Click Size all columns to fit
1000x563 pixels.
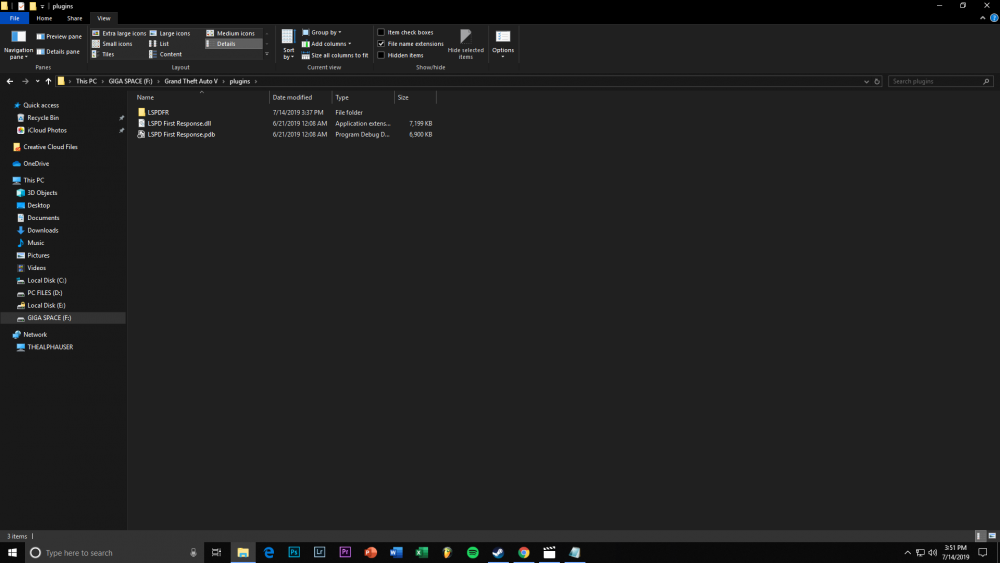(335, 55)
